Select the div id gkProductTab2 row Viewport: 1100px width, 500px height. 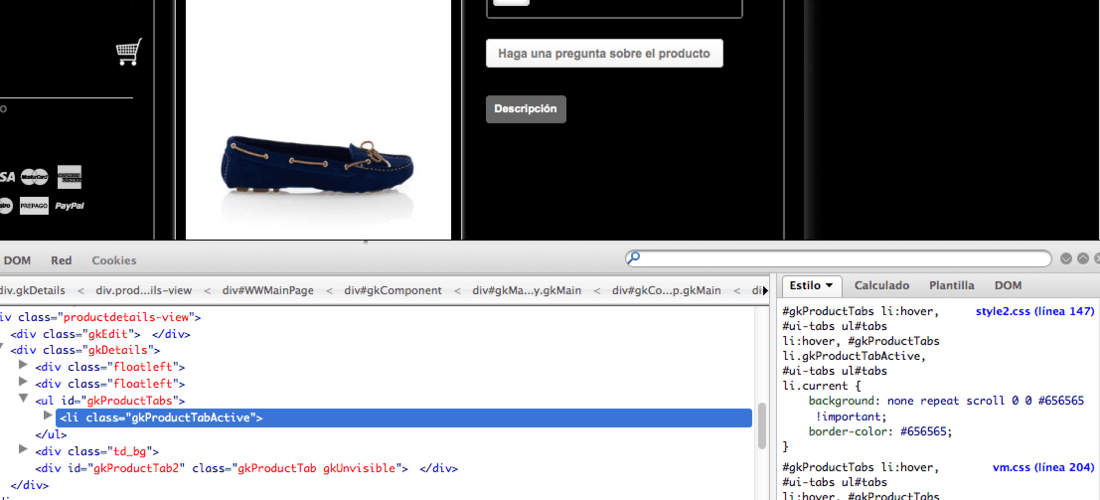click(x=246, y=468)
